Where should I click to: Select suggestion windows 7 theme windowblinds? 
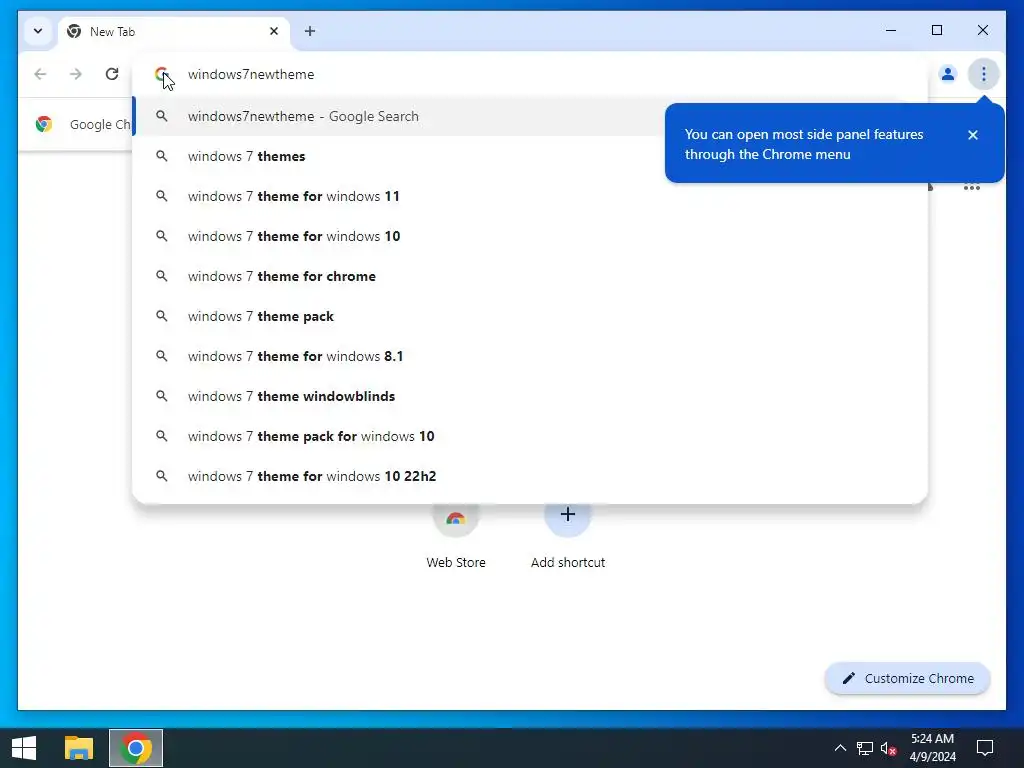(530, 396)
